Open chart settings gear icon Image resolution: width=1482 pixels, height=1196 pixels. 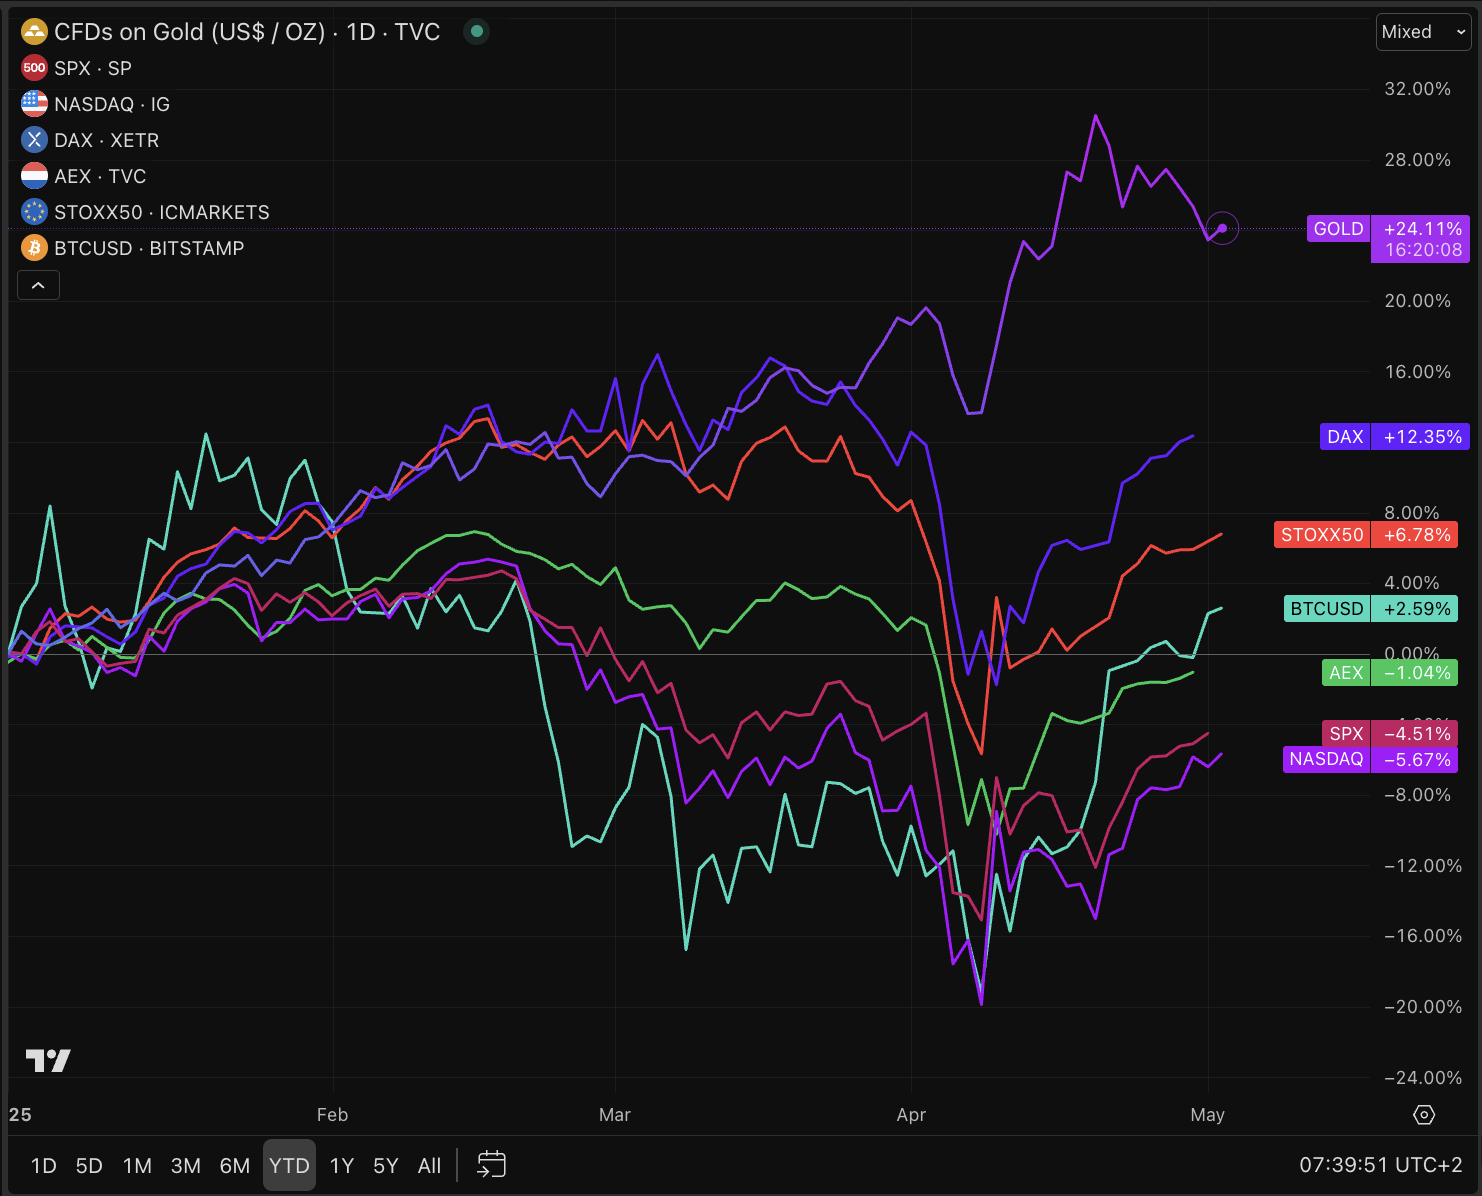(x=1424, y=1115)
